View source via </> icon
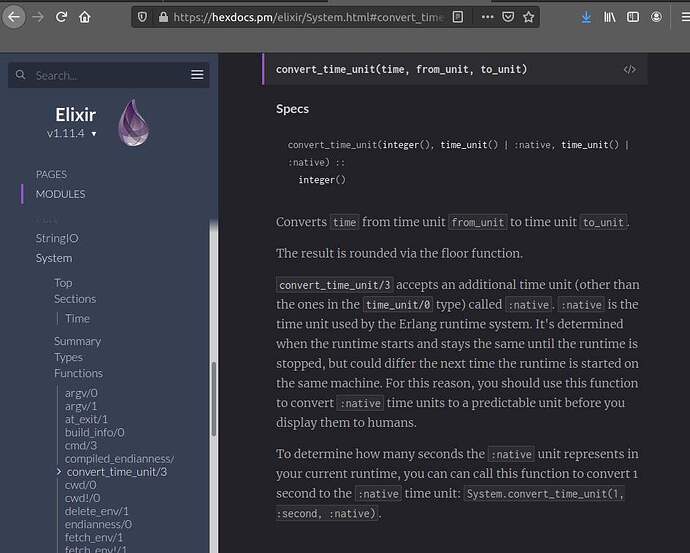Screen dimensions: 690x553 pos(629,70)
